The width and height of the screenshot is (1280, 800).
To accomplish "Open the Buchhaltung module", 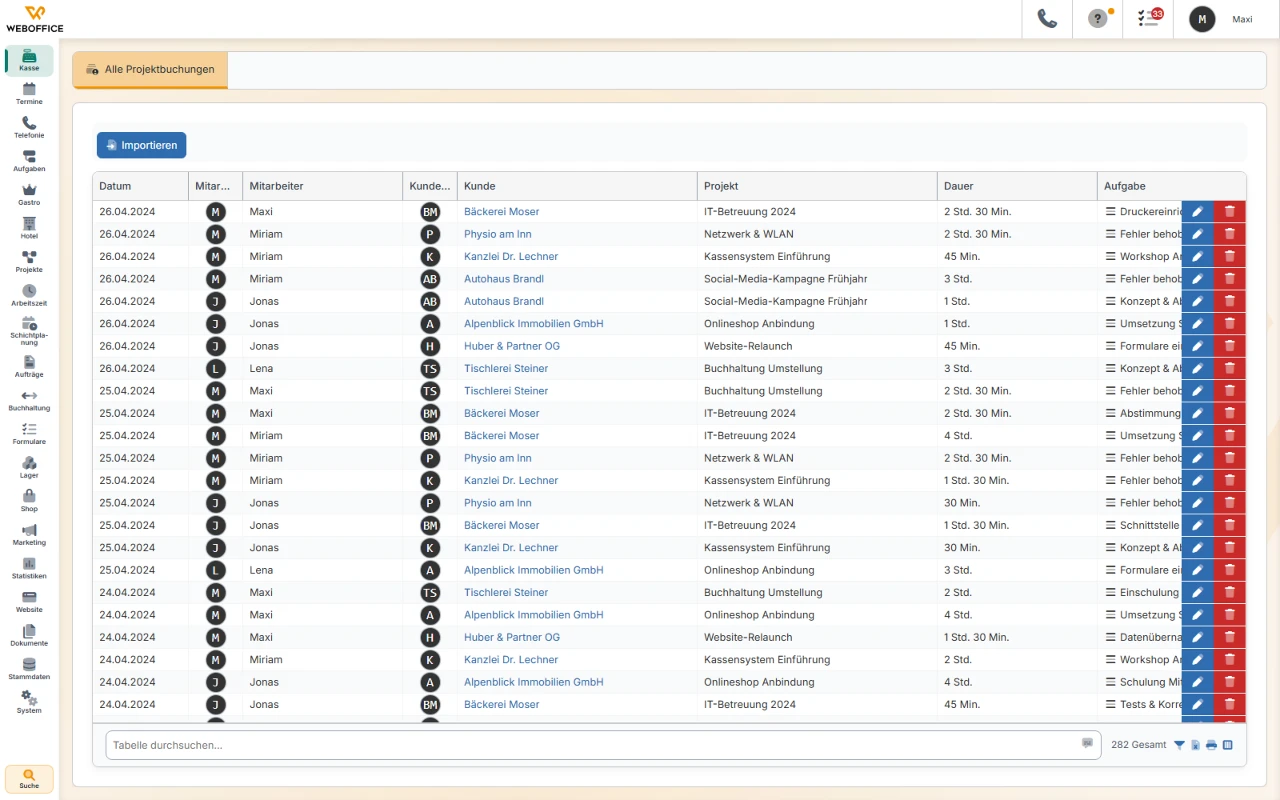I will [x=29, y=401].
